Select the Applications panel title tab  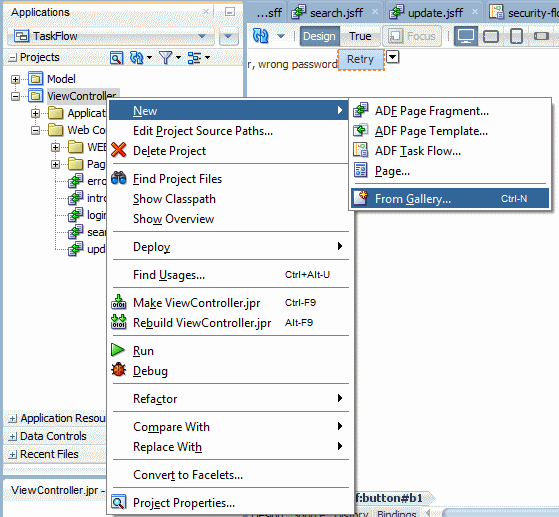[x=40, y=12]
